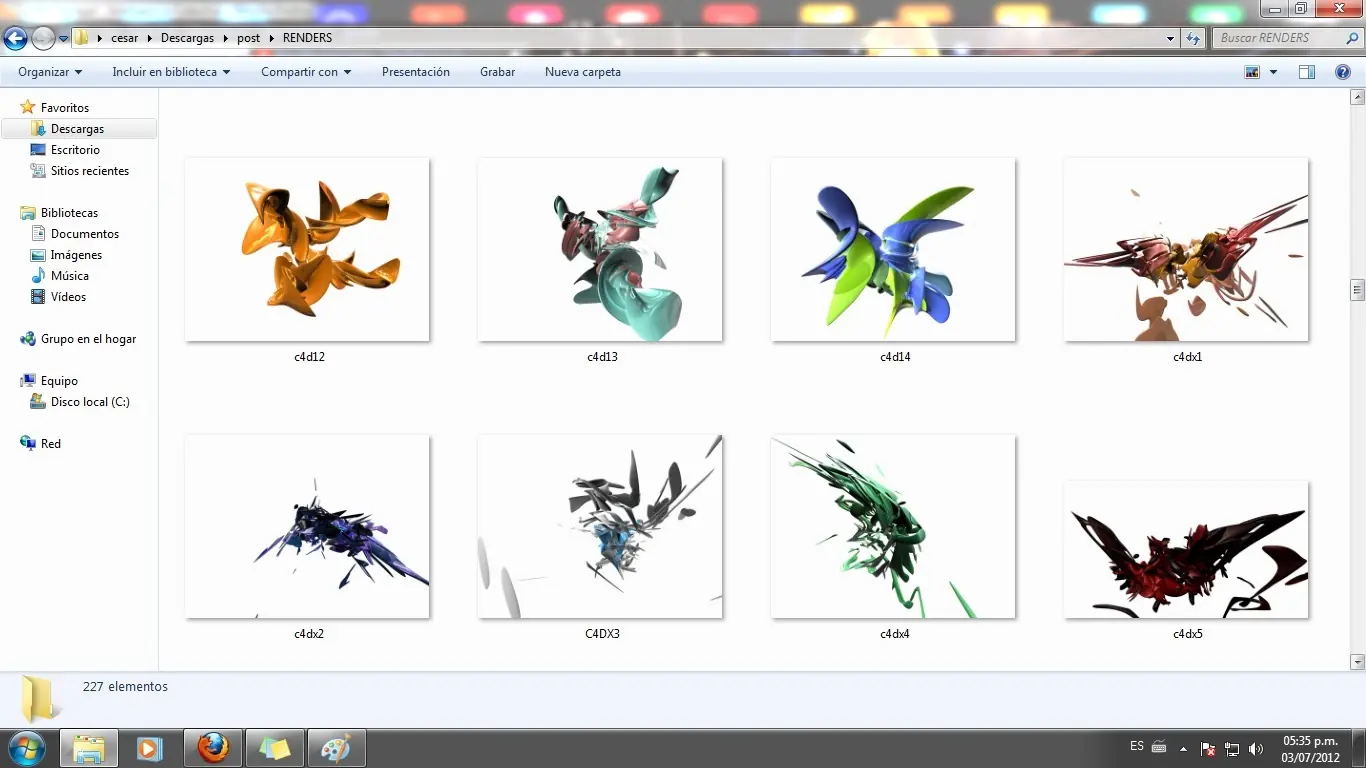Screen dimensions: 1366x768
Task: Click in the Buscar RENDERS search box
Action: coord(1275,38)
